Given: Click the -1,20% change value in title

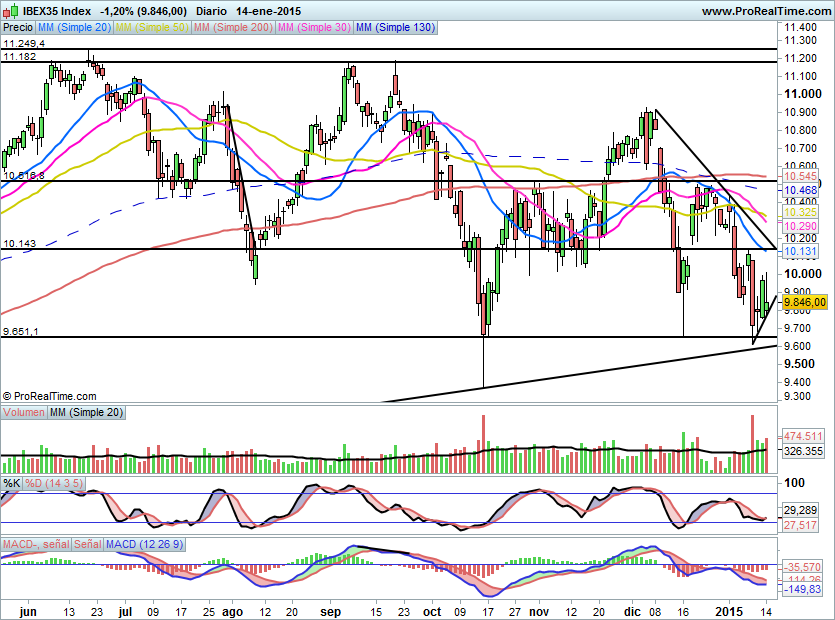Looking at the screenshot, I should point(115,11).
